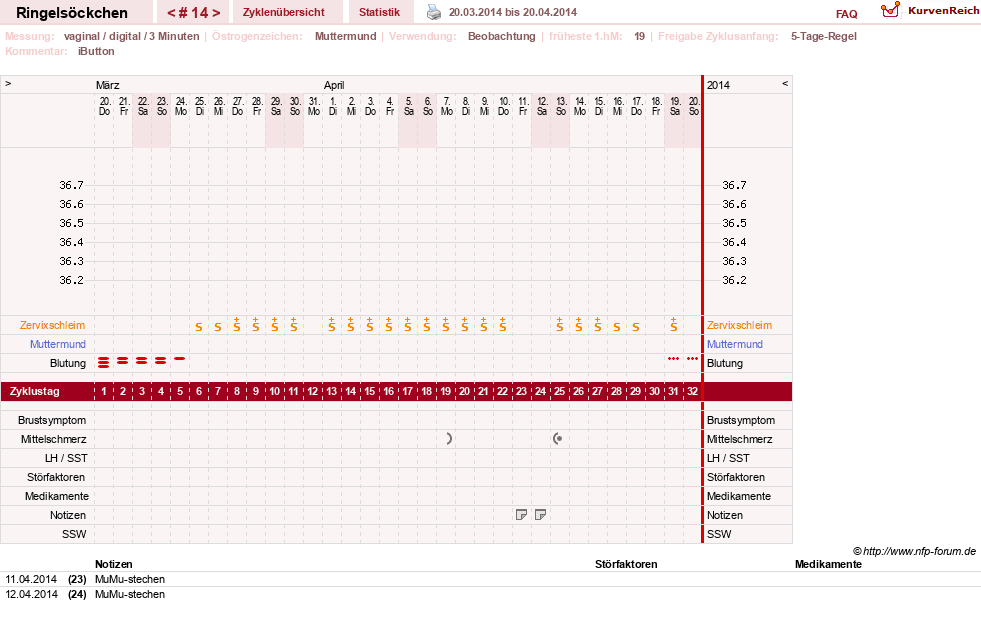Click the cervical mucus S+ symbol on day 22
The height and width of the screenshot is (623, 981).
[x=502, y=324]
